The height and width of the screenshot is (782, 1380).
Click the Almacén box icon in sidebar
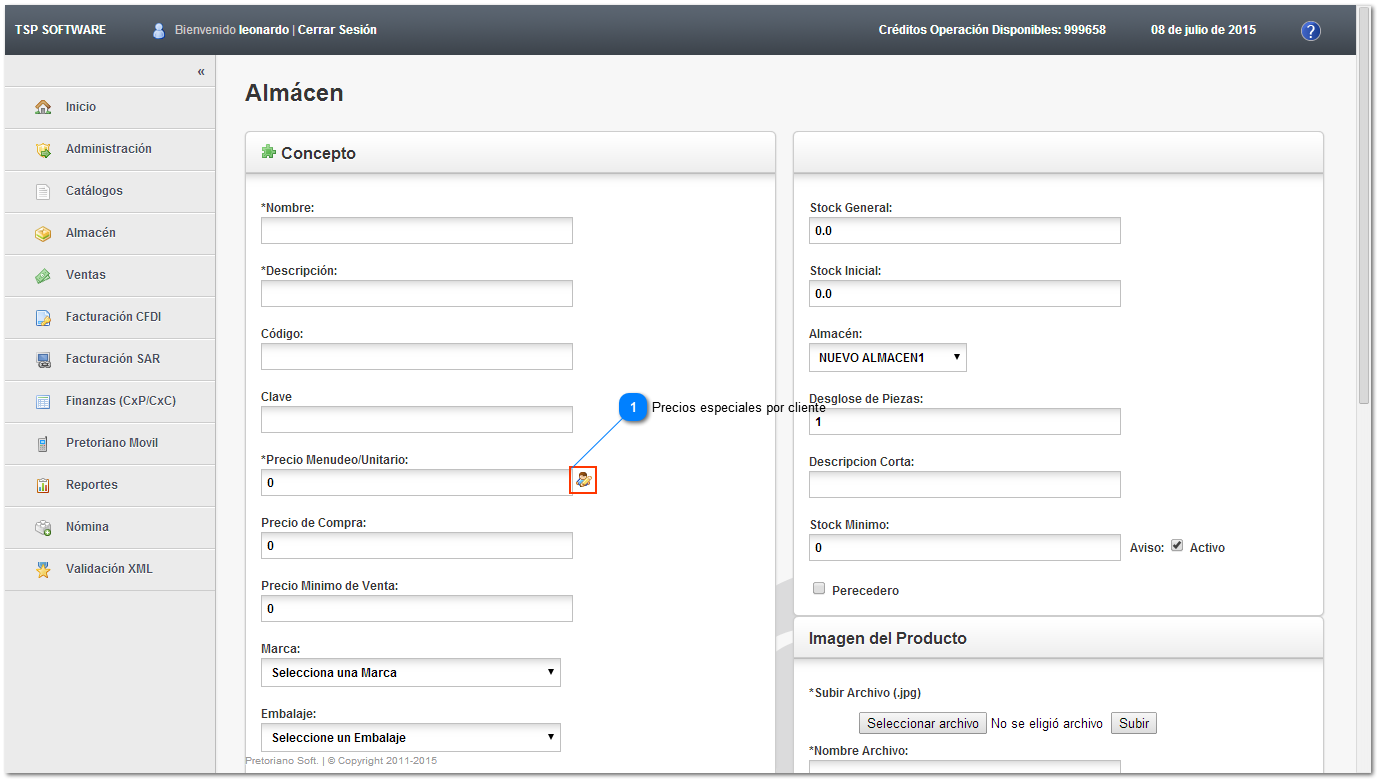click(x=43, y=233)
